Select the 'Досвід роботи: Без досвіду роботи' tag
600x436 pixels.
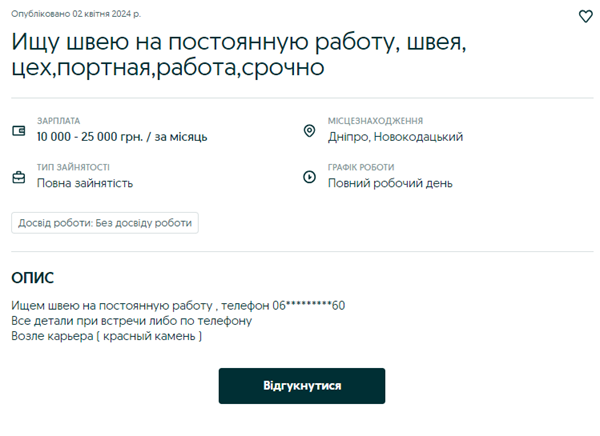point(105,222)
